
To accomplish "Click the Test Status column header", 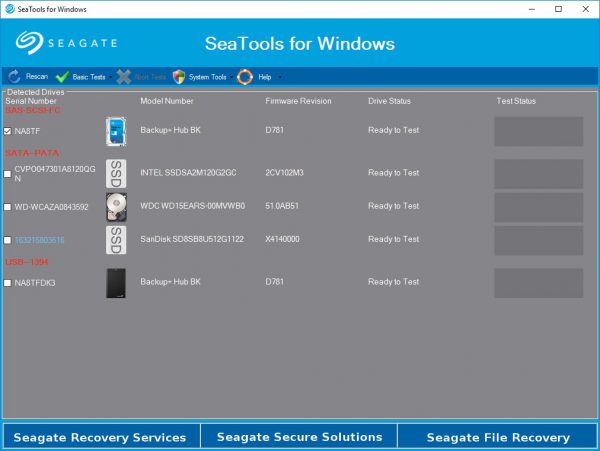I will click(516, 101).
